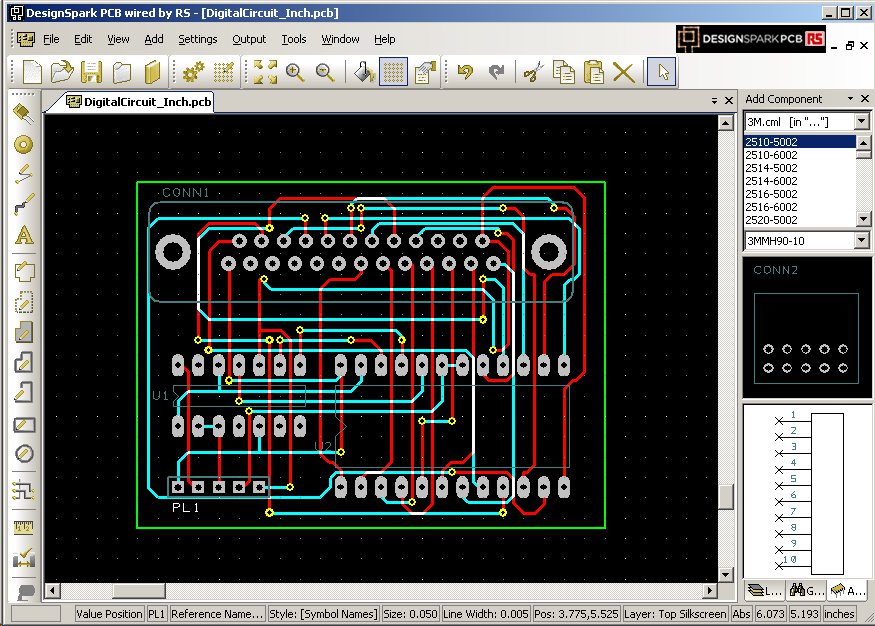Click the Zoom In magnifier icon
Image resolution: width=875 pixels, height=626 pixels.
295,71
